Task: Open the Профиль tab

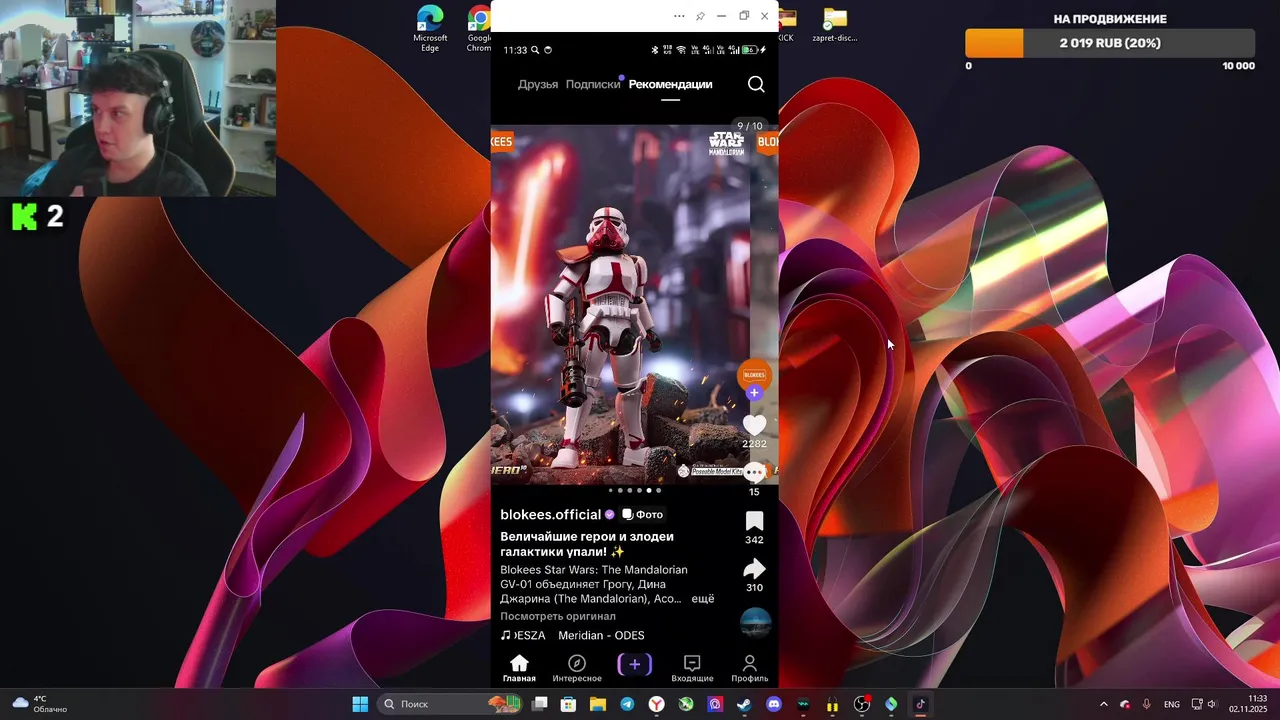Action: pos(749,669)
